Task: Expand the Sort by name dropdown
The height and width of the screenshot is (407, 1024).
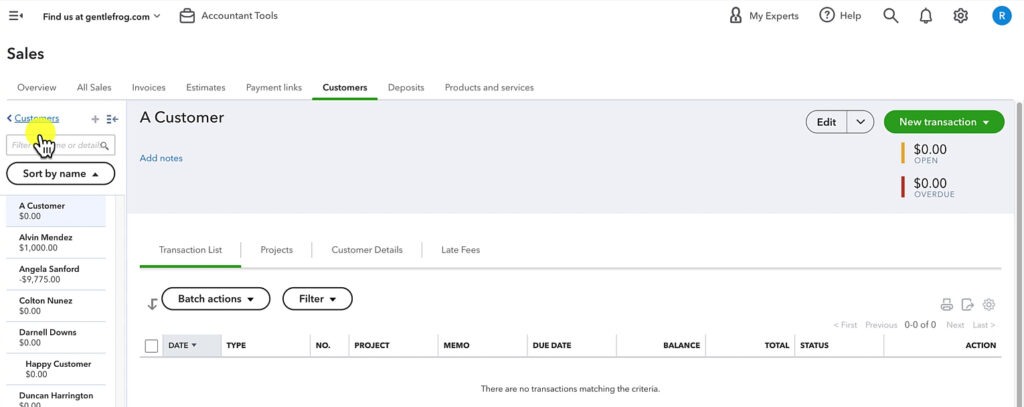Action: pos(61,174)
